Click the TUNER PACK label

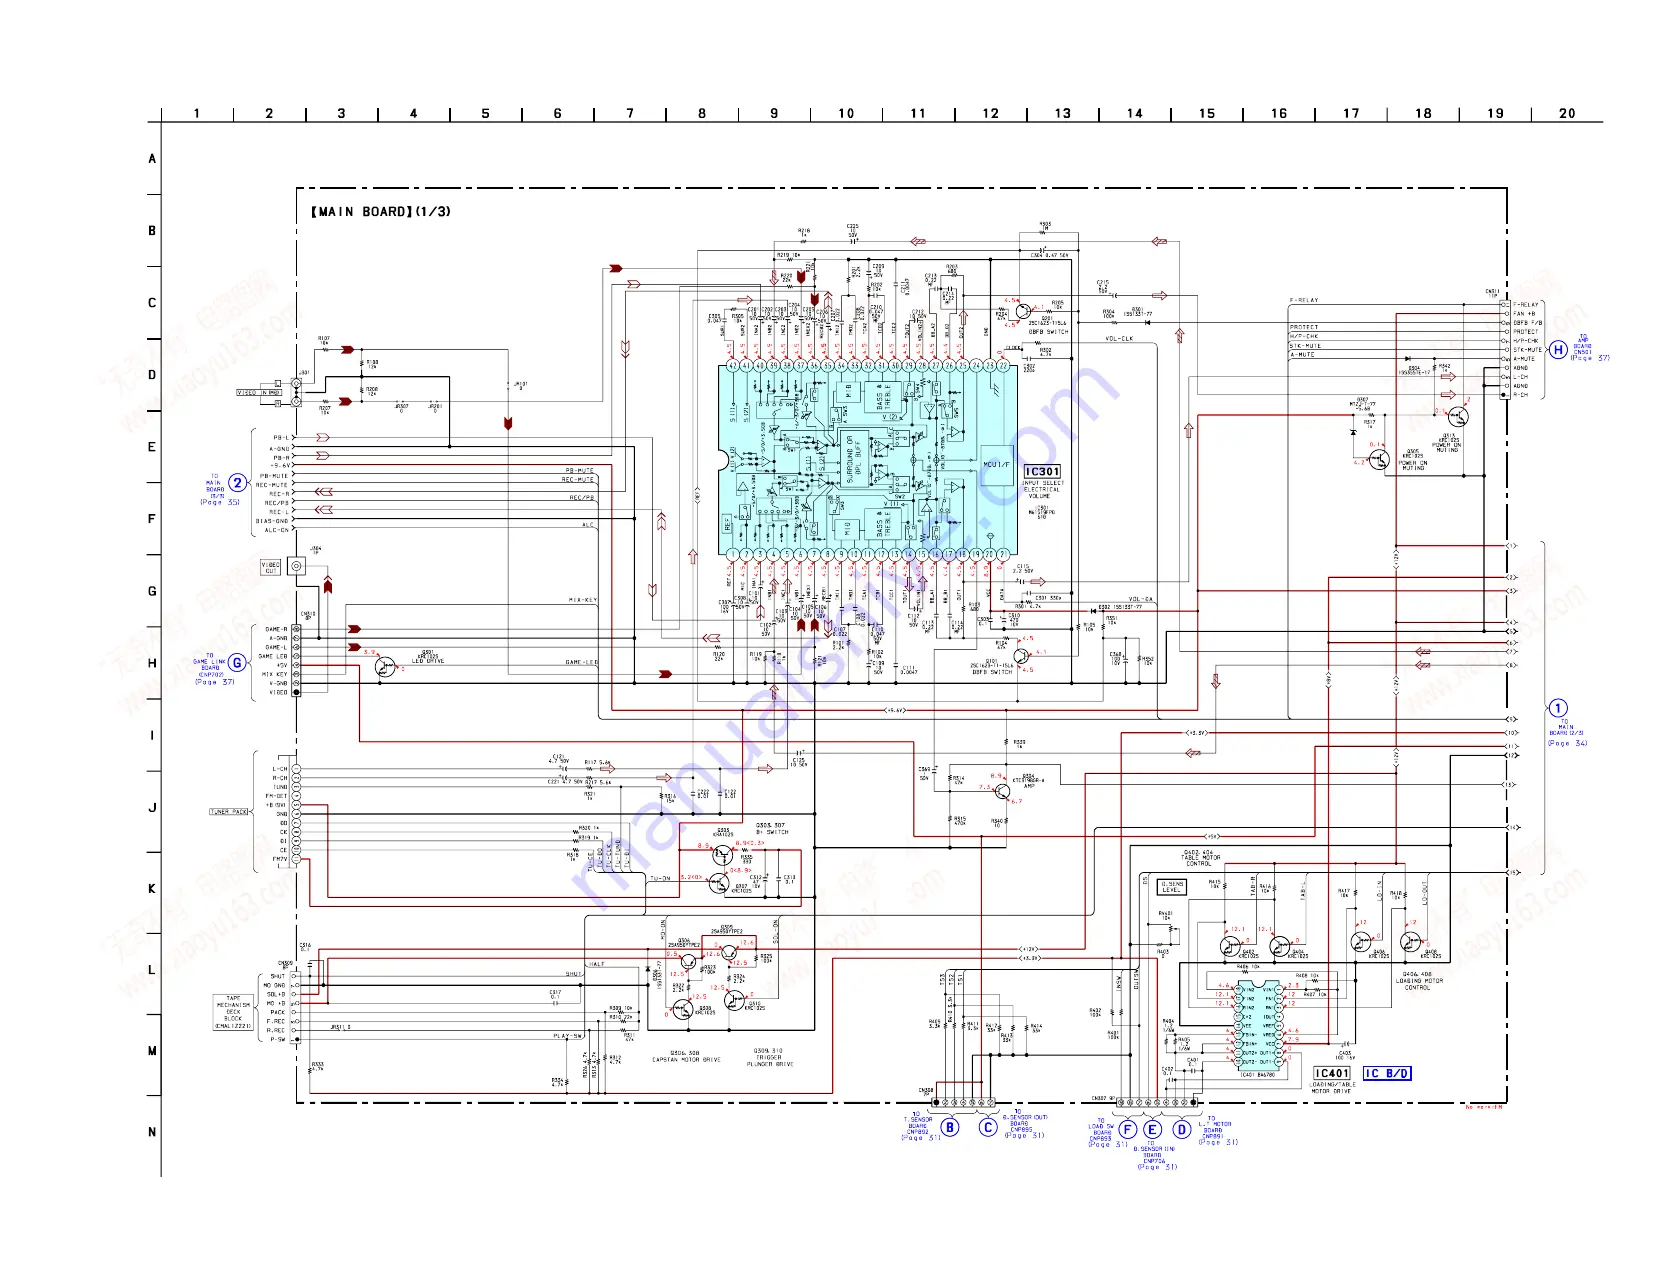229,812
